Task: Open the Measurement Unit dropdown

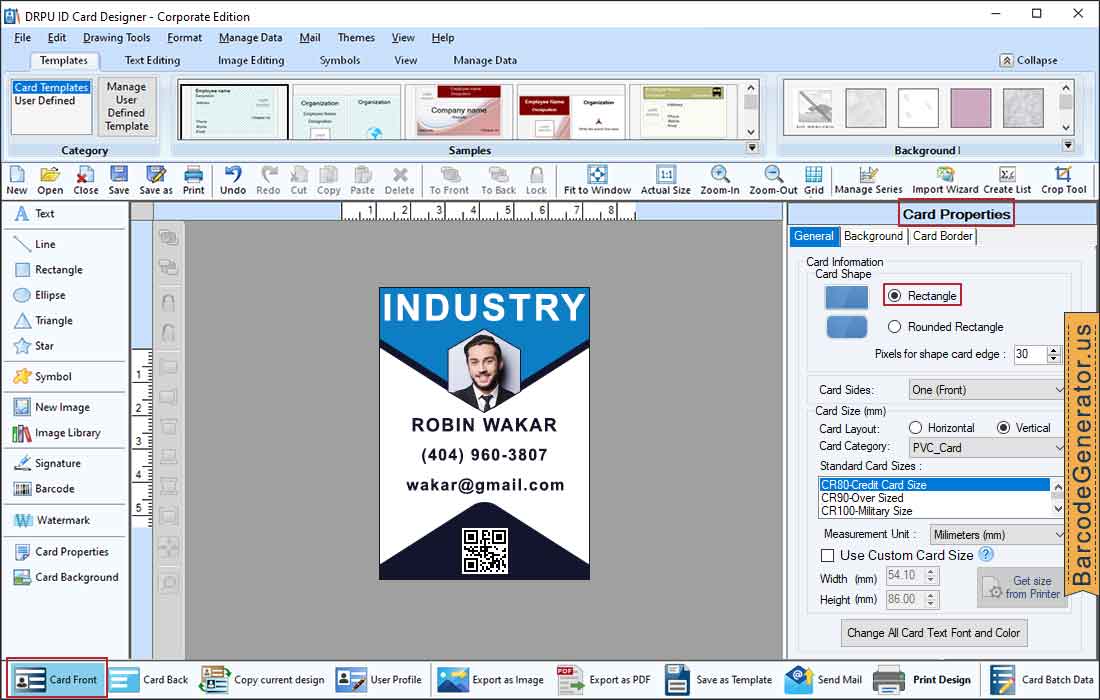Action: coord(997,534)
